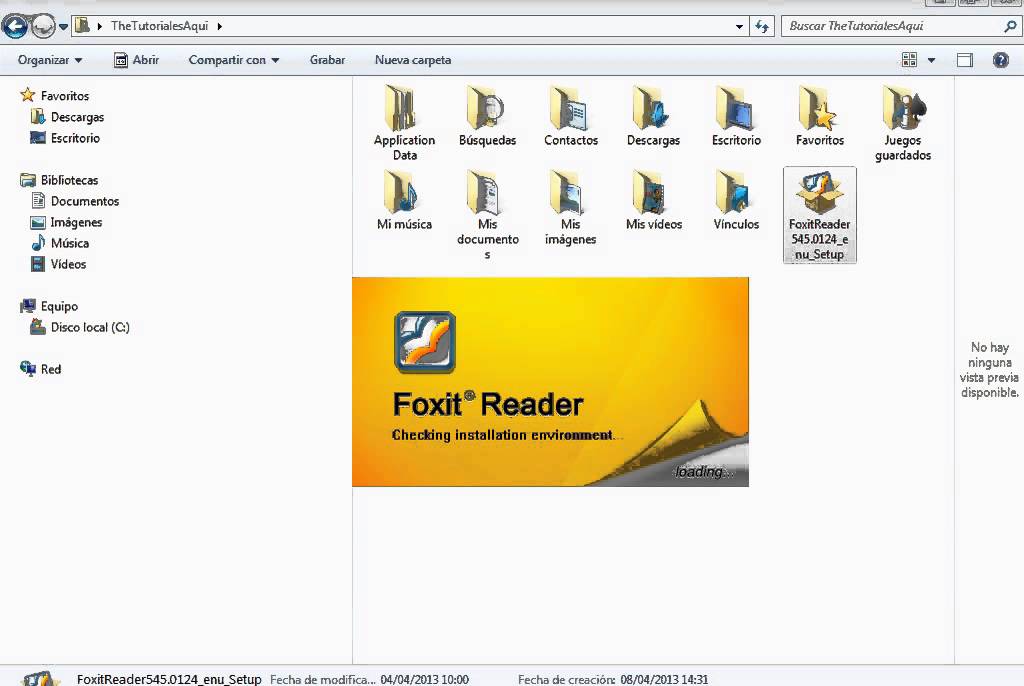Viewport: 1024px width, 686px height.
Task: Toggle the preview pane button
Action: click(965, 60)
